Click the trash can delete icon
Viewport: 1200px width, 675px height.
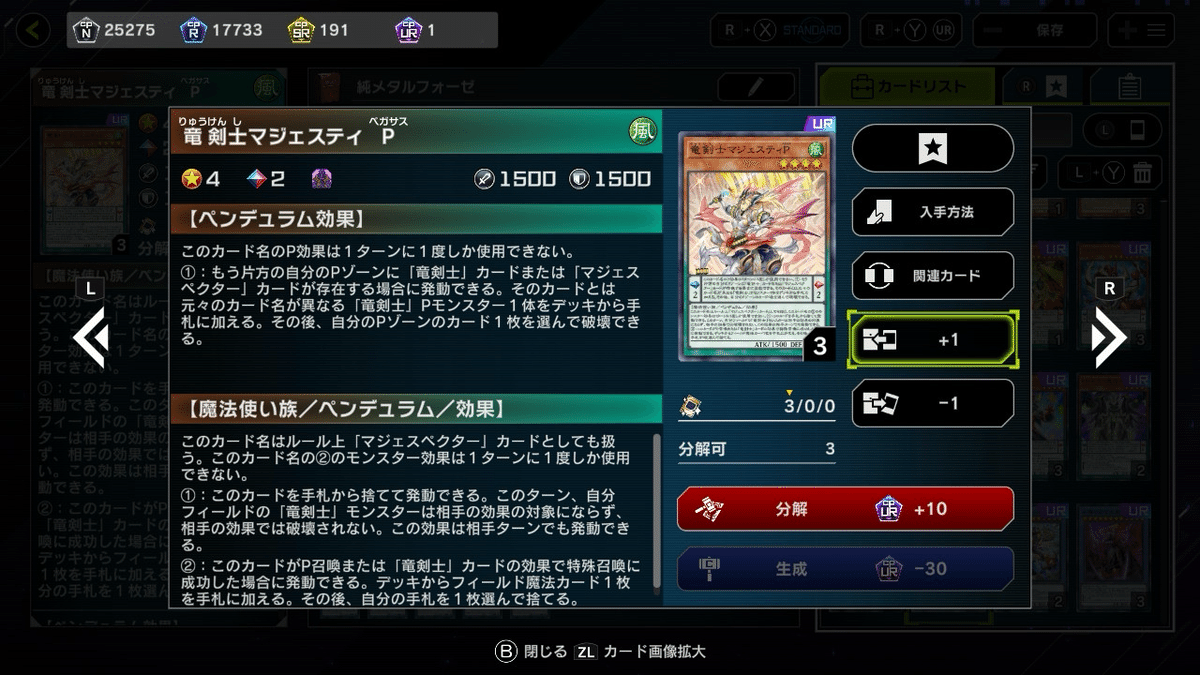1142,174
